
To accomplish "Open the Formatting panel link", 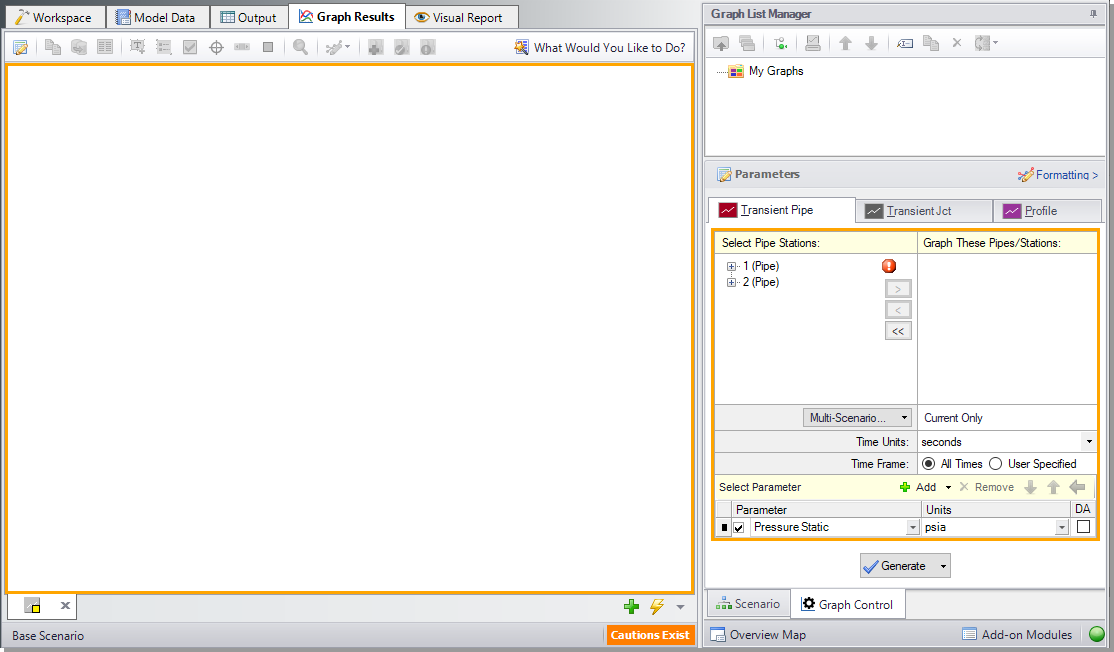I will [x=1058, y=175].
